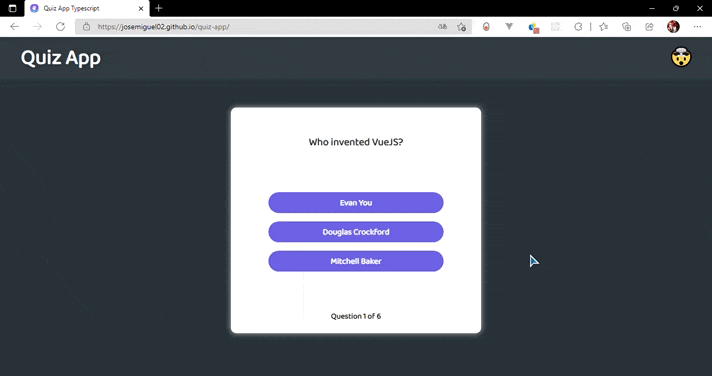Add this page to favorites
Screen dimensions: 712x376
coord(461,27)
